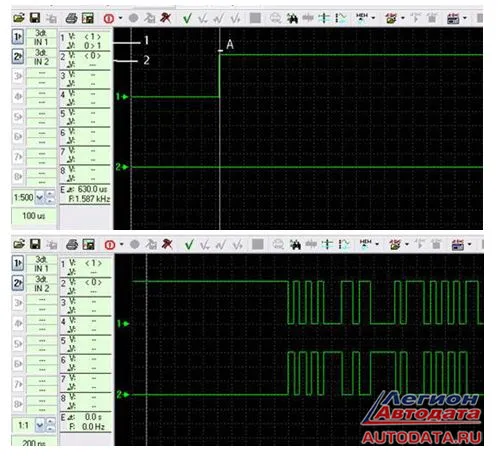Toggle channel 2 button beside IN 2 in top window
The height and width of the screenshot is (456, 498).
point(18,56)
